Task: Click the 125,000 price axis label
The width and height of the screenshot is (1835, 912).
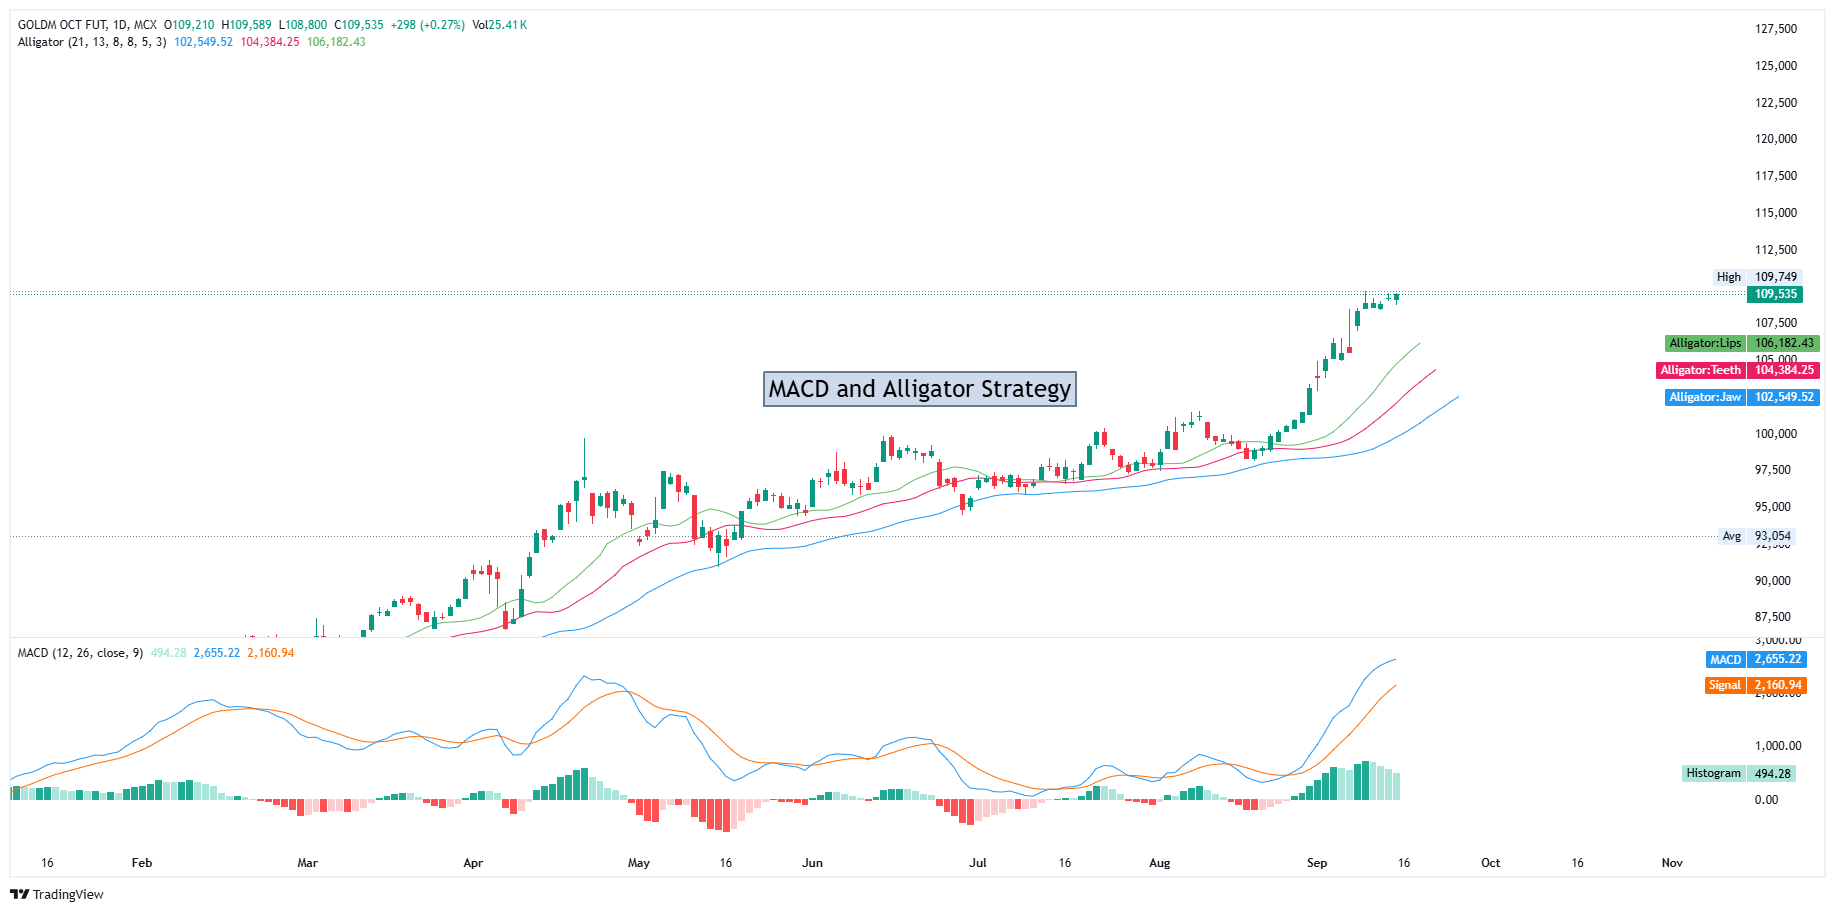Action: (x=1775, y=66)
